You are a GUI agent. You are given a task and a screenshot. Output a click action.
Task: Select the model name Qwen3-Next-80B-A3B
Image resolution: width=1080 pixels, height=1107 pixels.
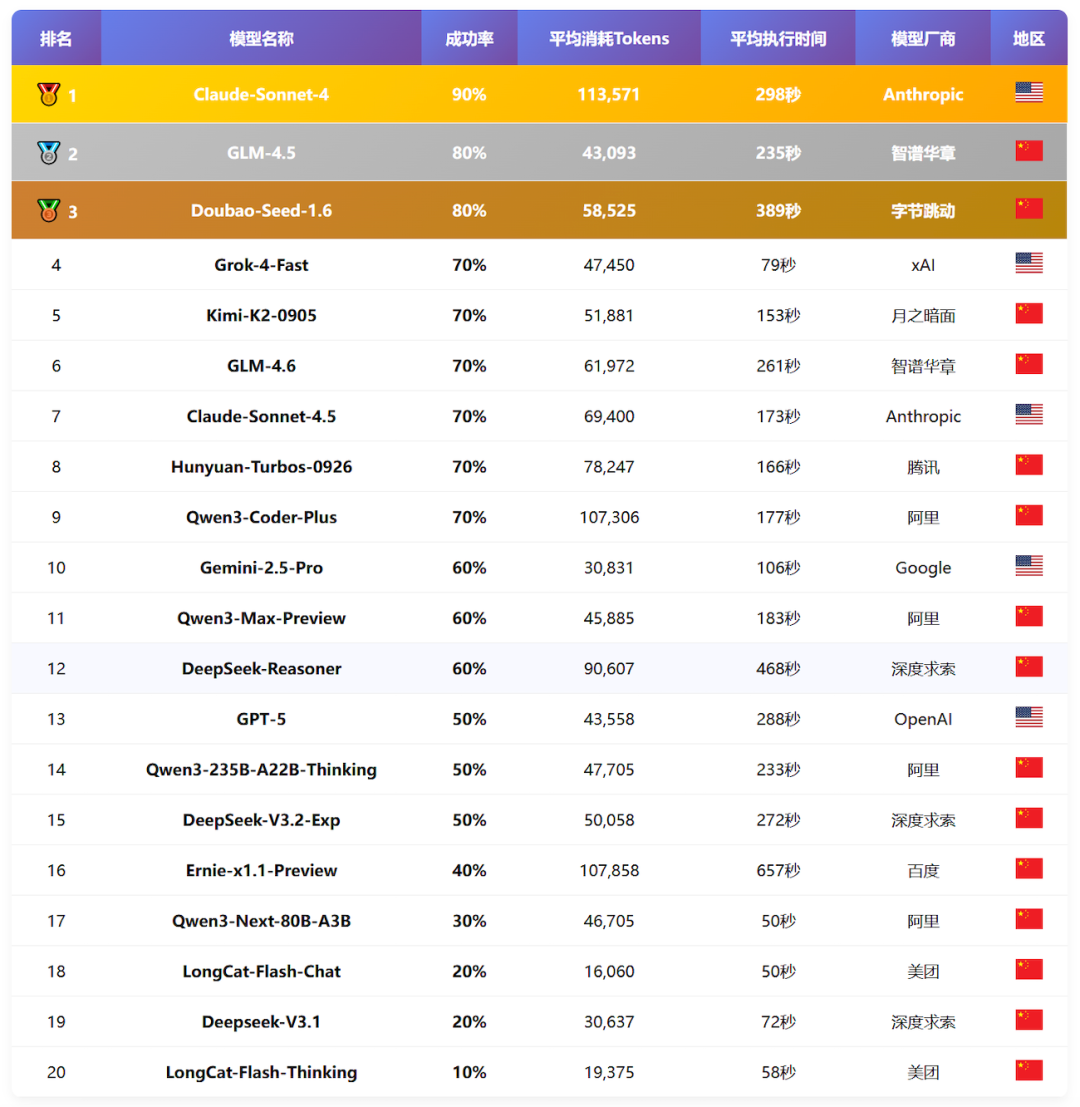(x=261, y=921)
